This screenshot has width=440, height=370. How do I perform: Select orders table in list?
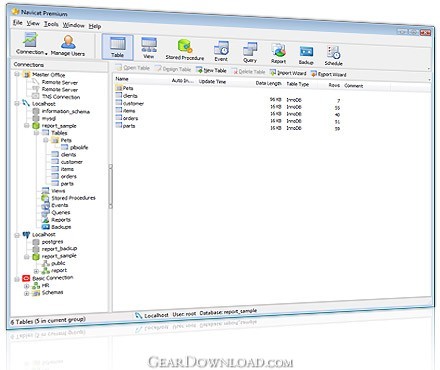tap(127, 118)
